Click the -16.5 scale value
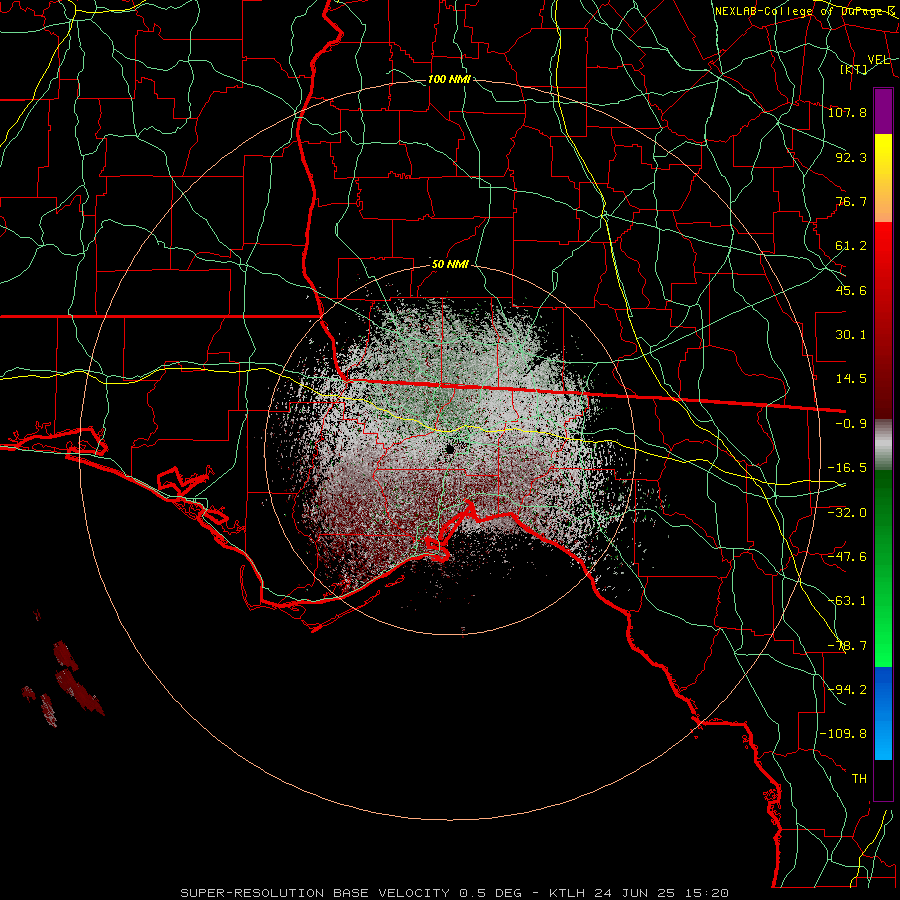The width and height of the screenshot is (900, 900). [847, 468]
